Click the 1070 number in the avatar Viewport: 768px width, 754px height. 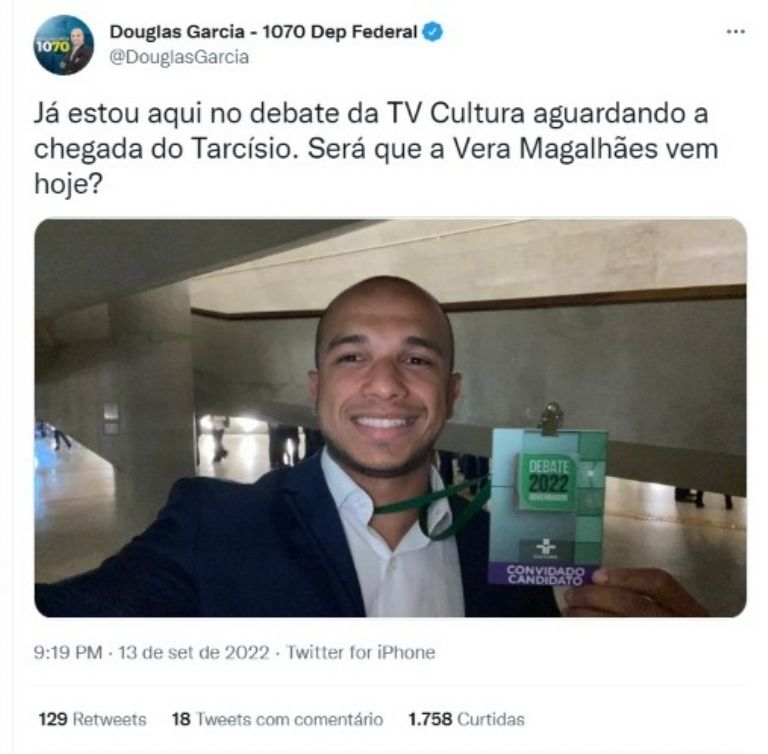point(52,47)
